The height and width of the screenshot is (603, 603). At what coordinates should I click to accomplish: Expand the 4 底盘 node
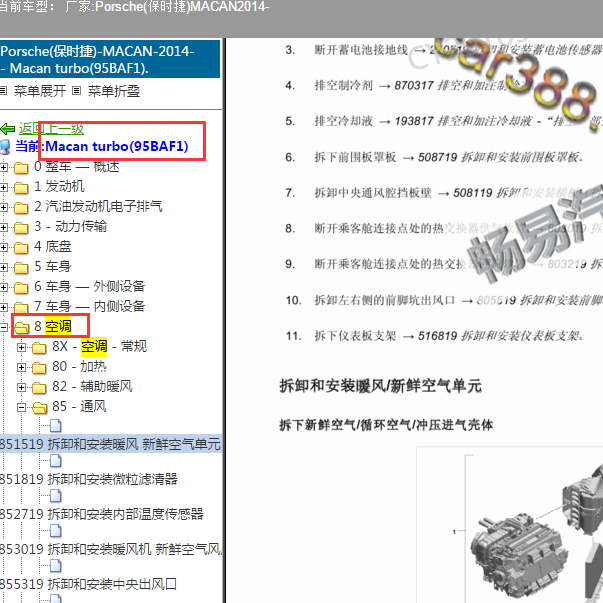4,247
